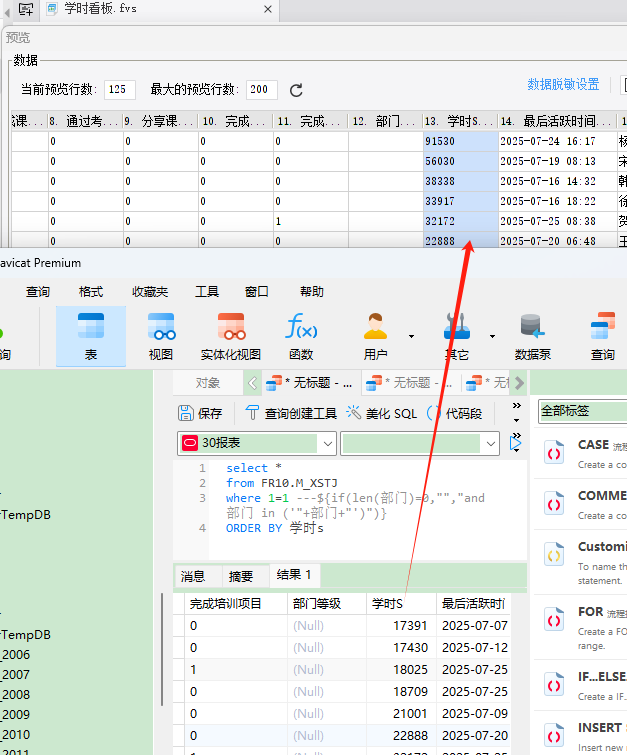Click result cell with value 21001

click(x=401, y=714)
